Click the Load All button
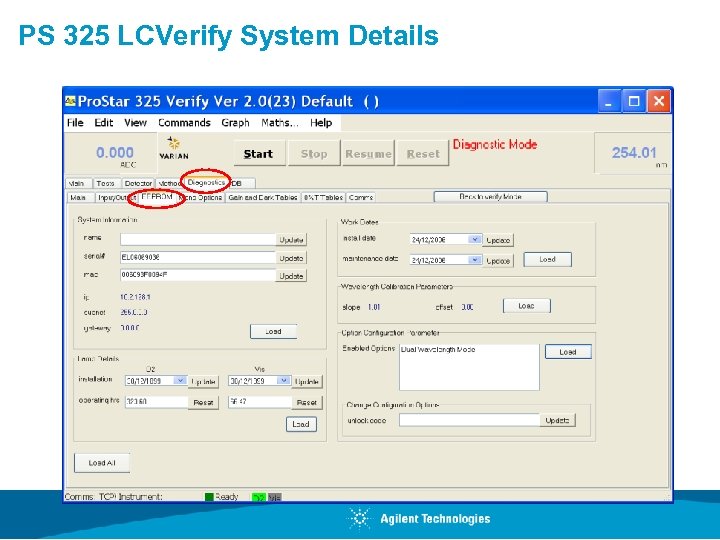The height and width of the screenshot is (540, 720). [x=102, y=463]
